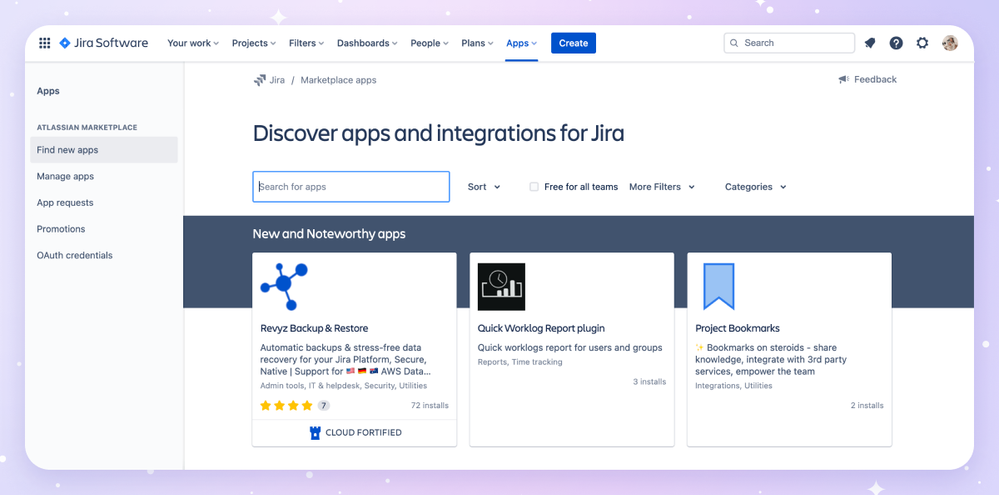This screenshot has width=999, height=495.
Task: Open the More Filters dropdown
Action: [662, 187]
